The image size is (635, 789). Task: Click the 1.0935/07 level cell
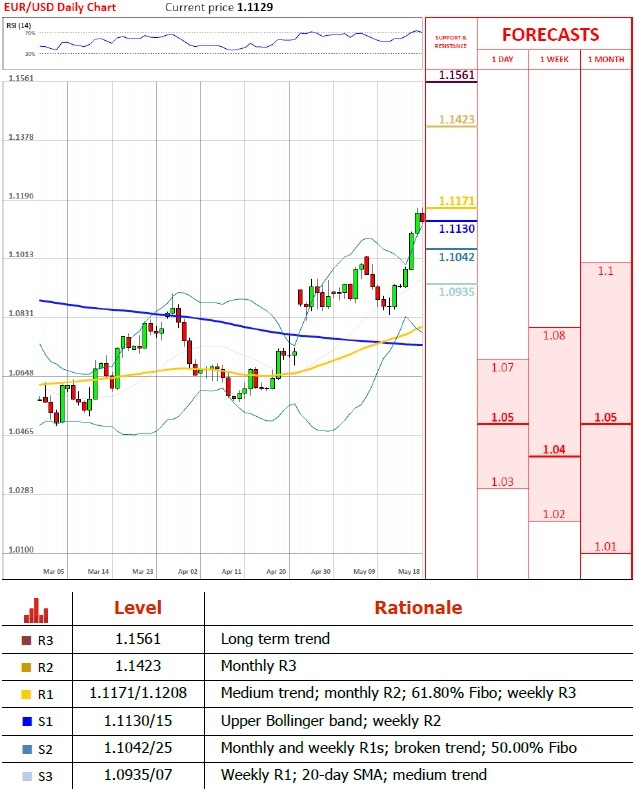pyautogui.click(x=138, y=775)
